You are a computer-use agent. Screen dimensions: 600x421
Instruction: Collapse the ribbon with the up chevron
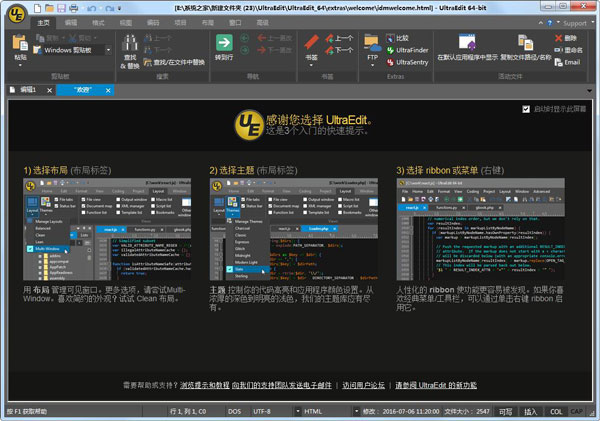540,23
